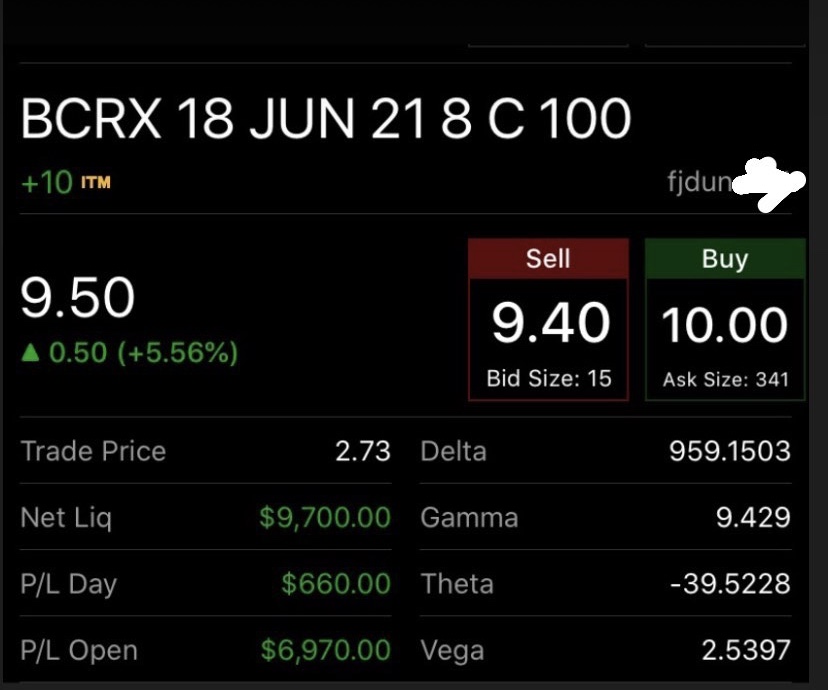Click the Bid Size: 15 label
Screen dimensions: 828x690
(x=549, y=378)
